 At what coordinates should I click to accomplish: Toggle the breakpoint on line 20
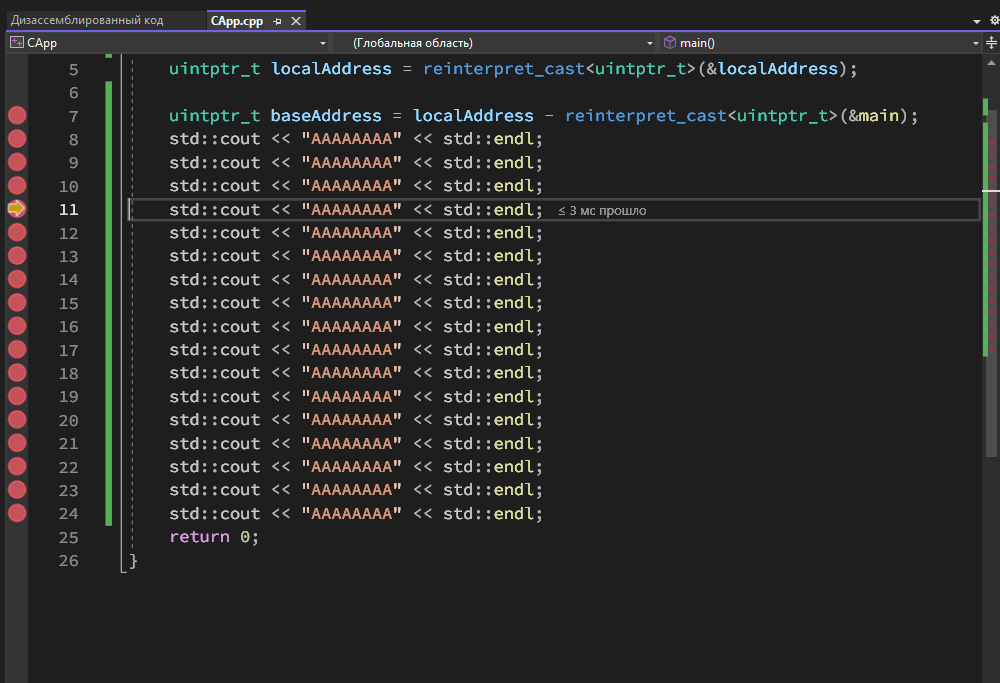point(17,420)
